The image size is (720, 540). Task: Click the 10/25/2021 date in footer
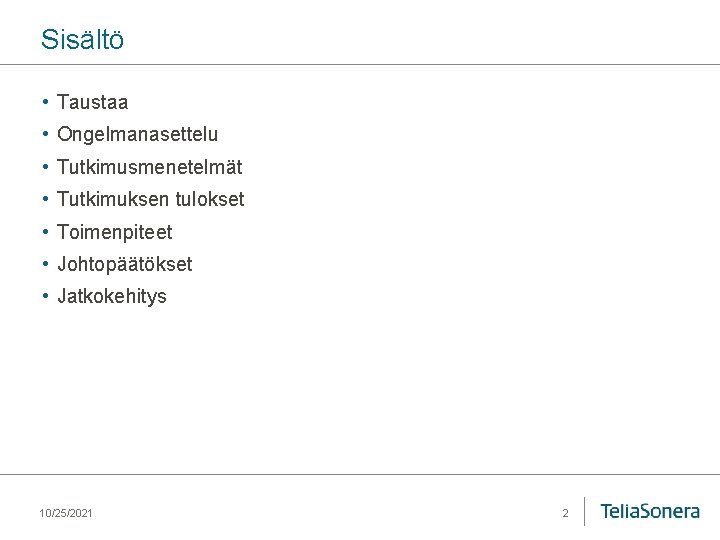pyautogui.click(x=66, y=513)
